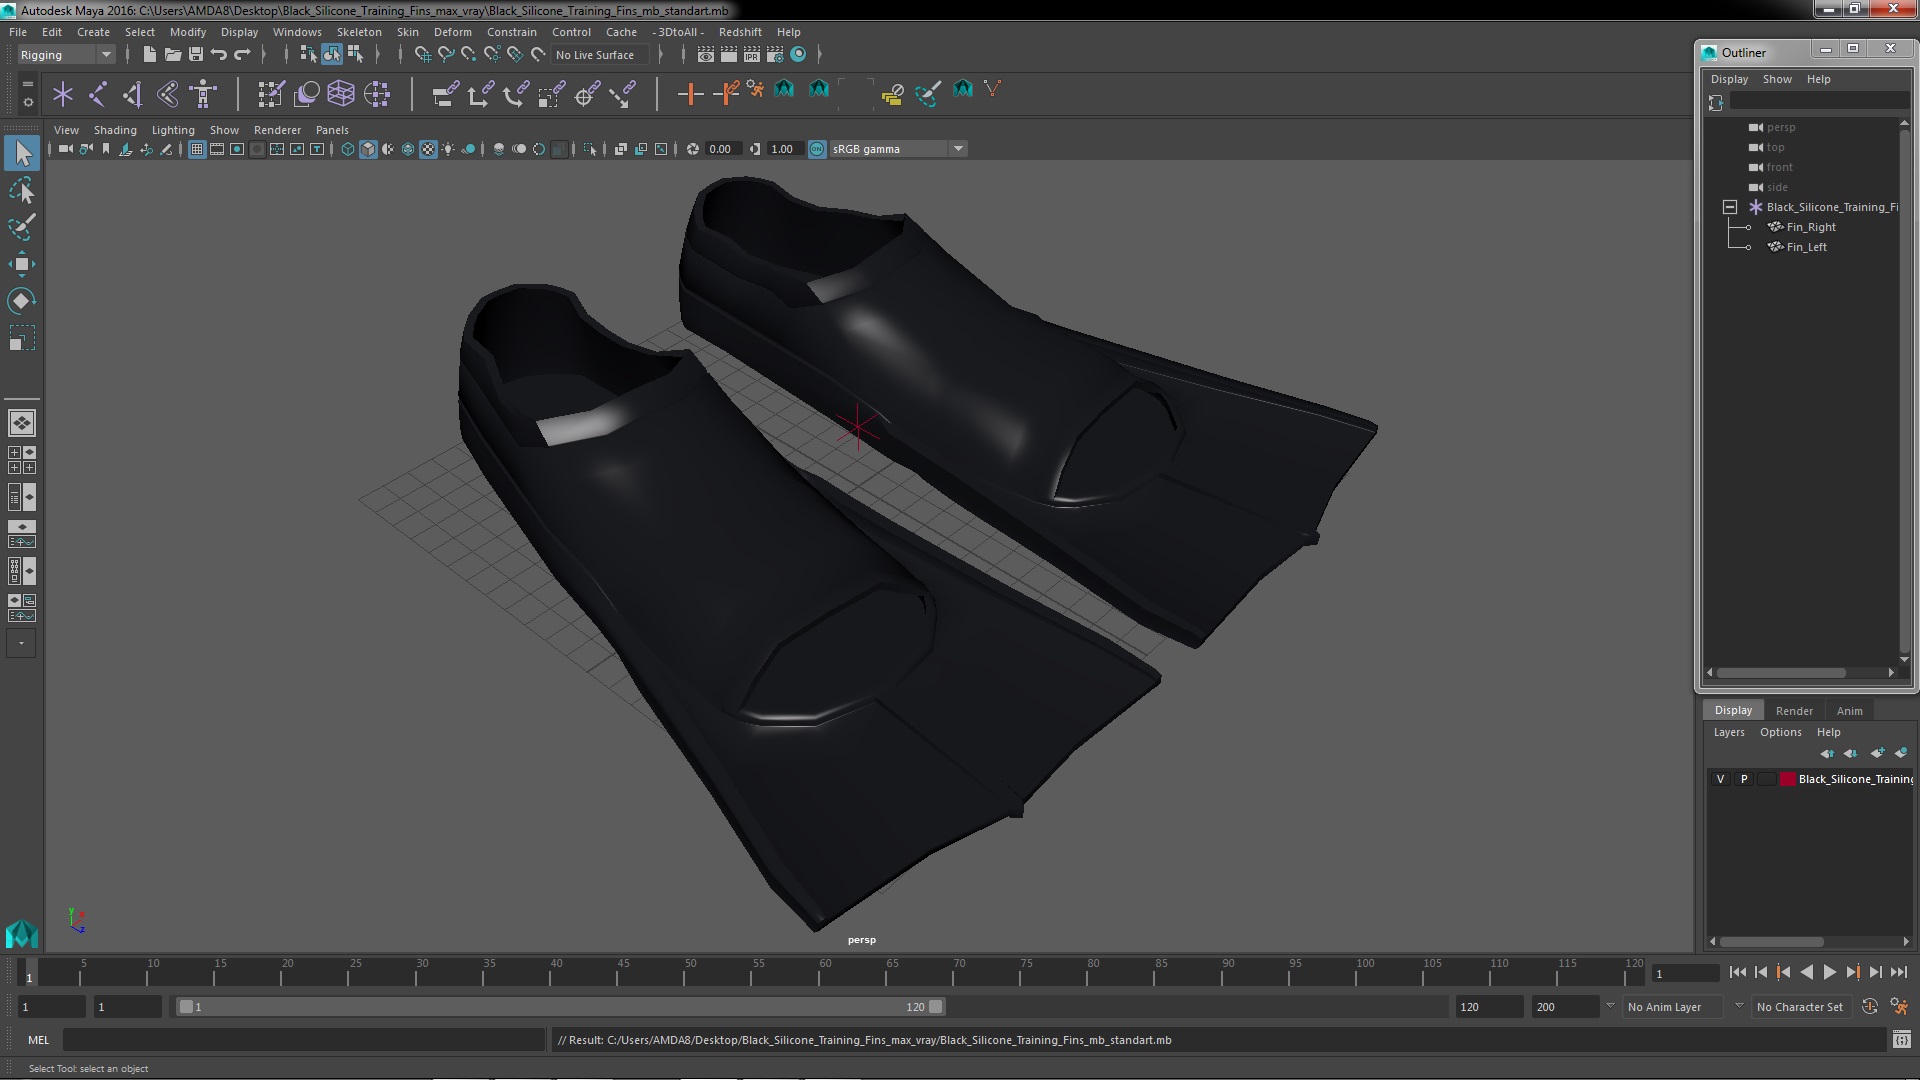1920x1080 pixels.
Task: Toggle the viewport grid display icon
Action: [197, 149]
